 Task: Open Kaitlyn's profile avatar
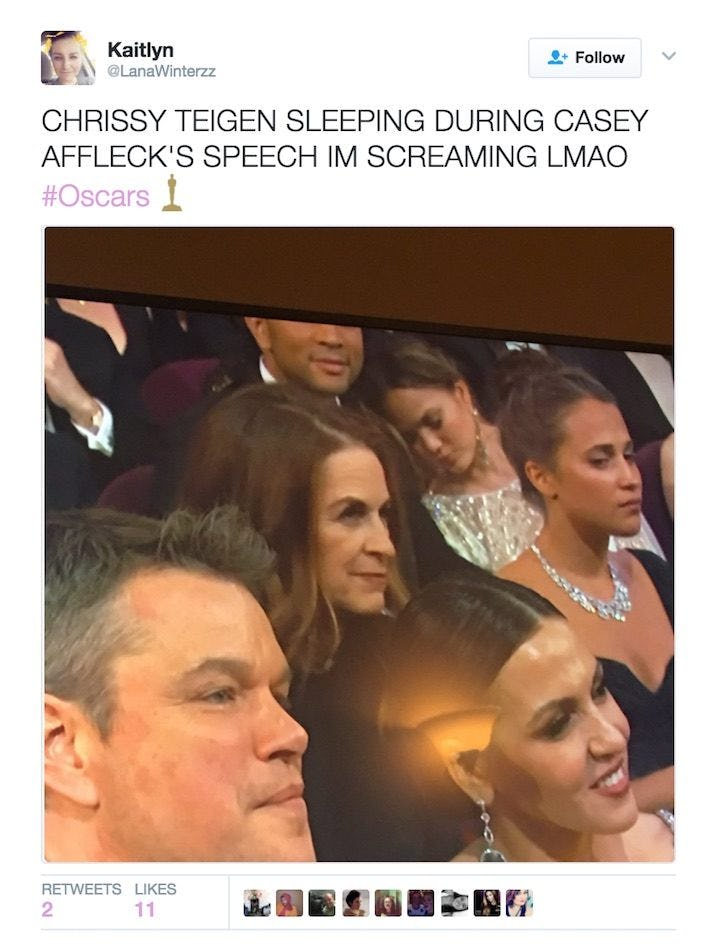68,58
